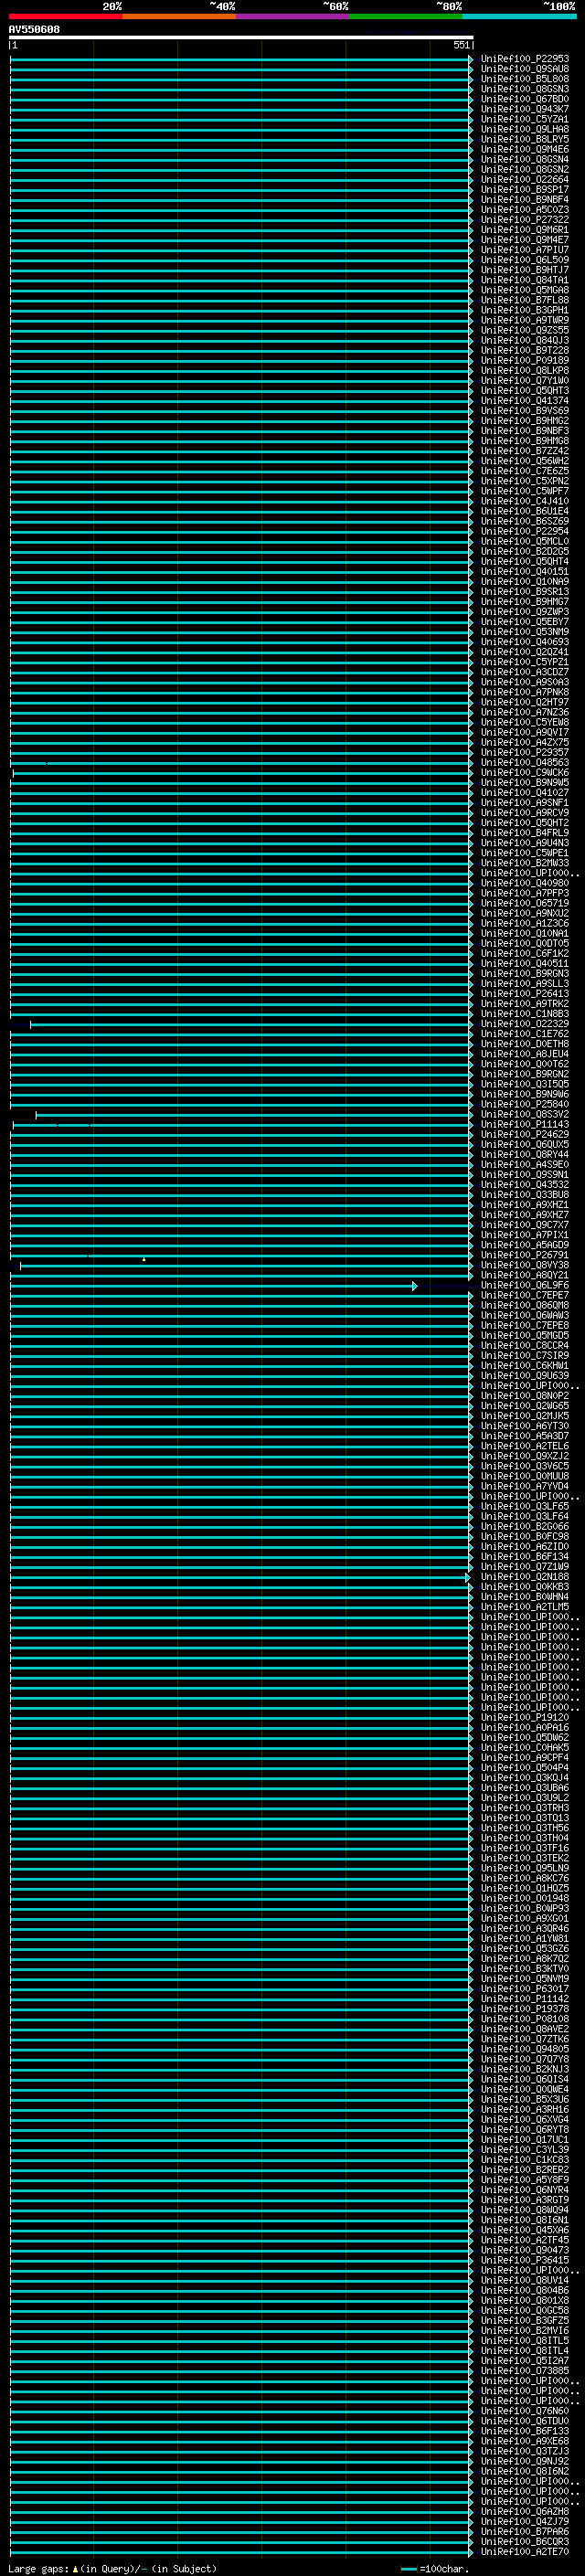The image size is (585, 2576).
Task: Select hit label UniRef100_P25840
Action: [524, 1105]
